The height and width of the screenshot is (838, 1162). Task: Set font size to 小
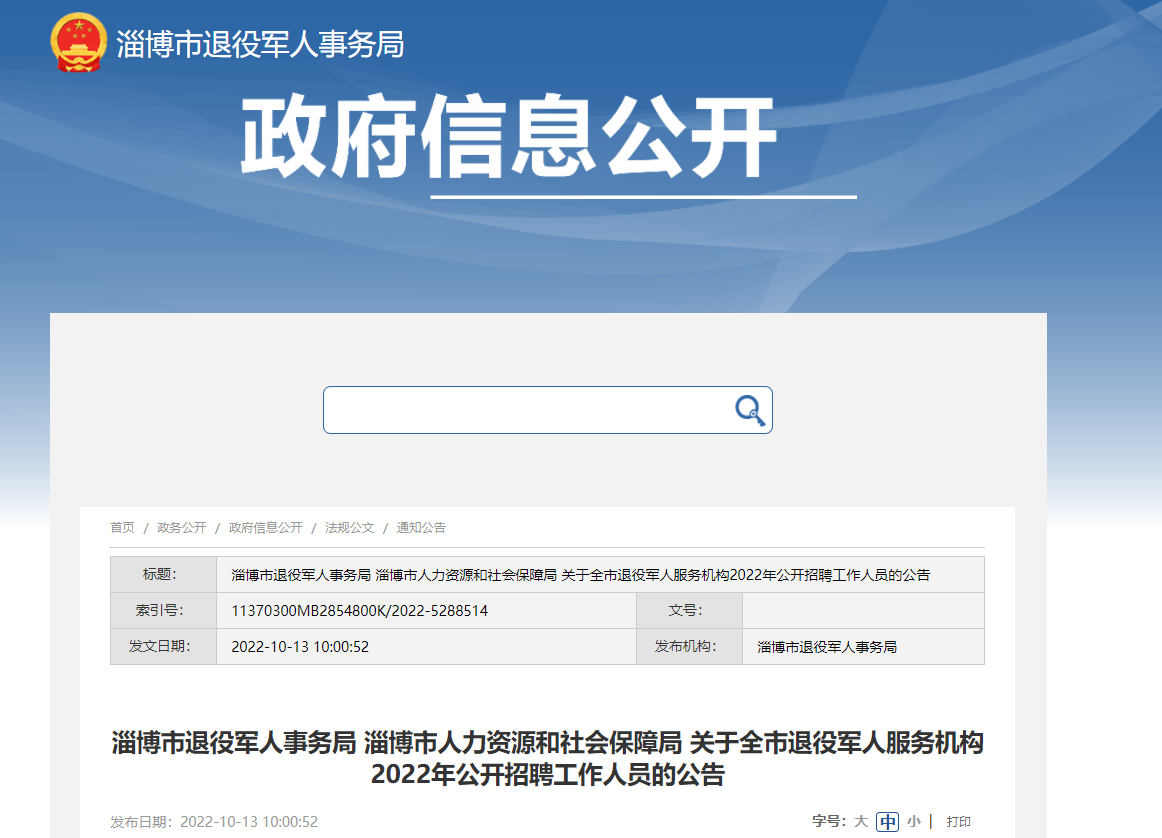pyautogui.click(x=914, y=821)
